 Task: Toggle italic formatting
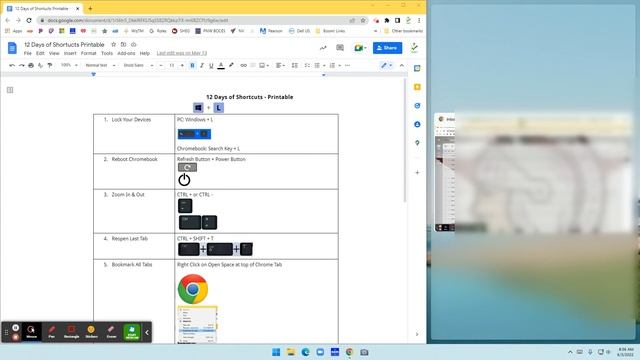tap(202, 65)
